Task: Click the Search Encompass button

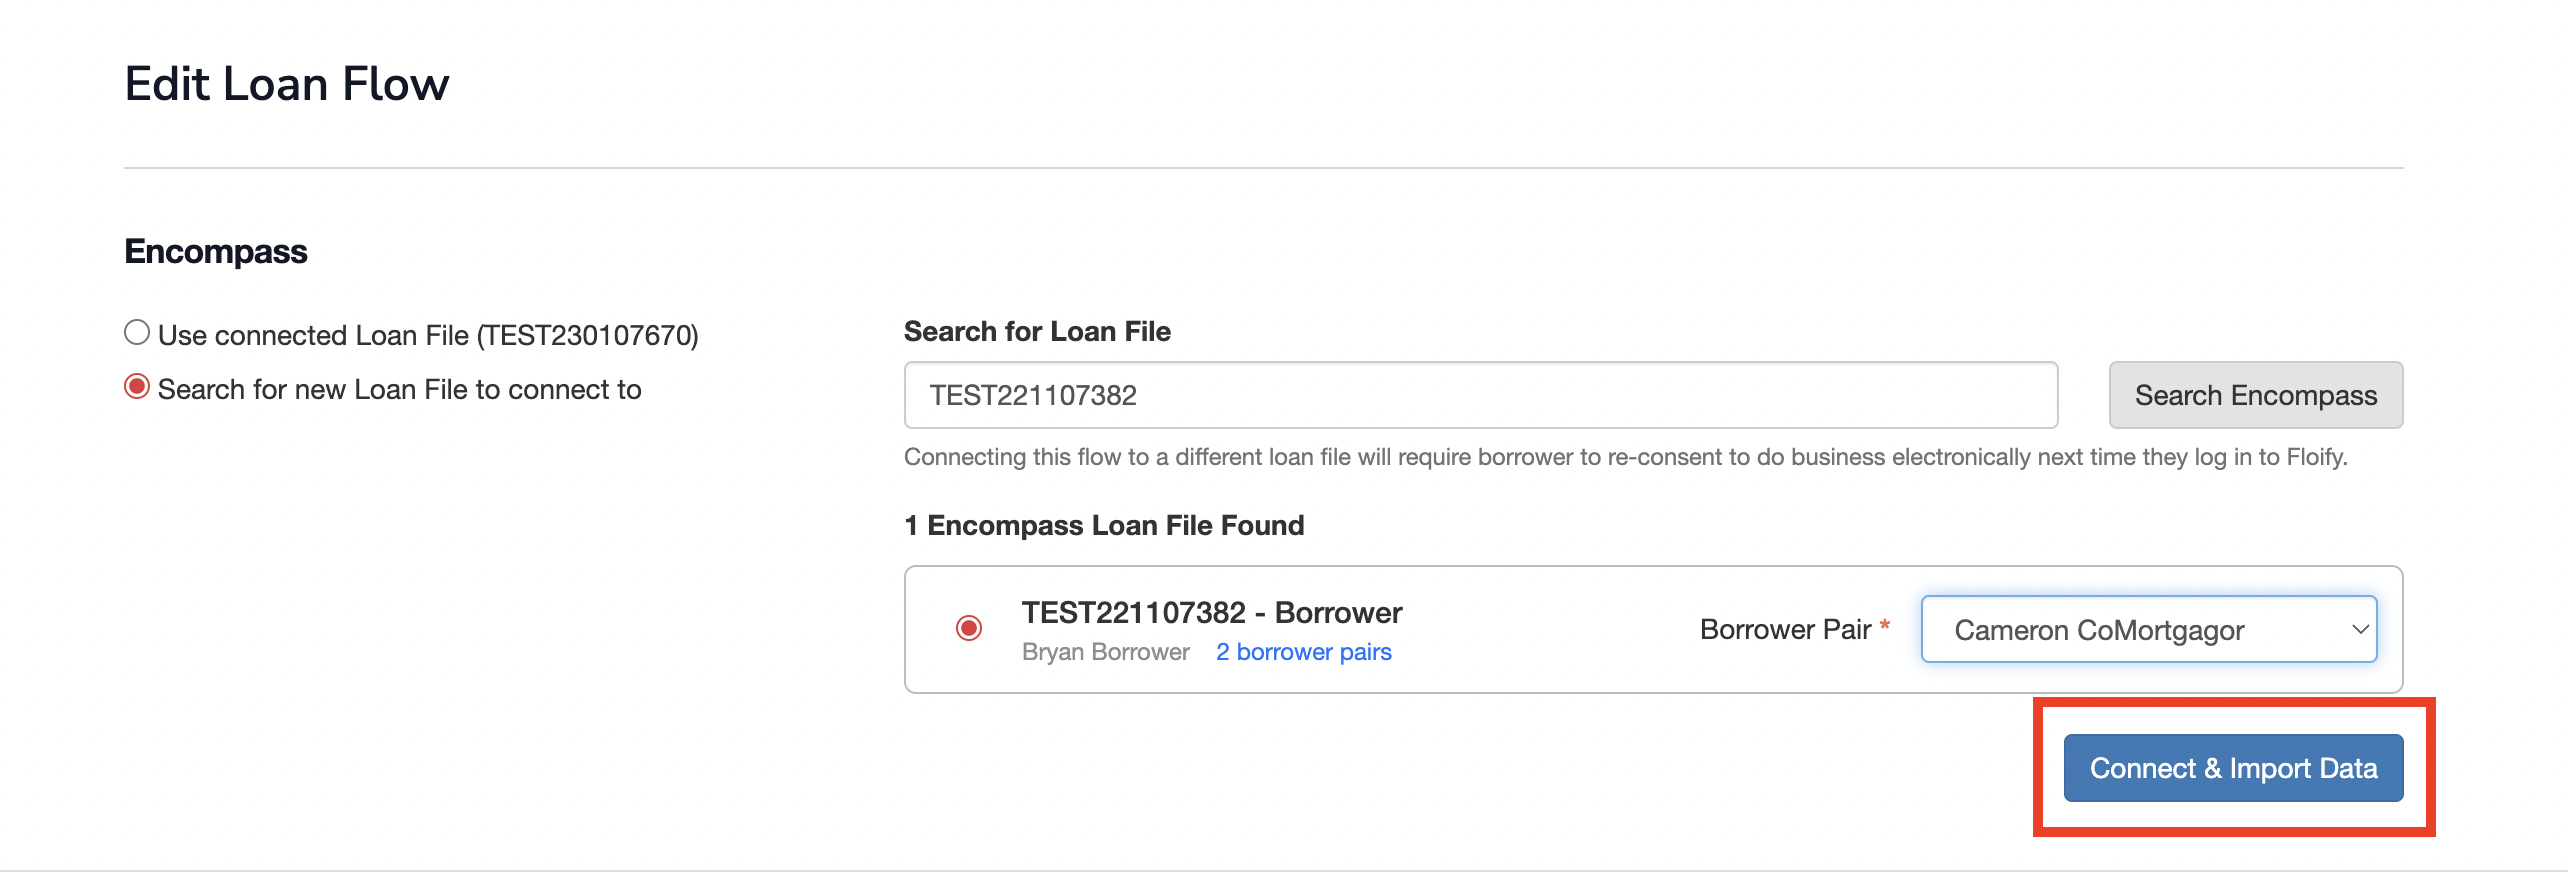Action: click(2255, 395)
